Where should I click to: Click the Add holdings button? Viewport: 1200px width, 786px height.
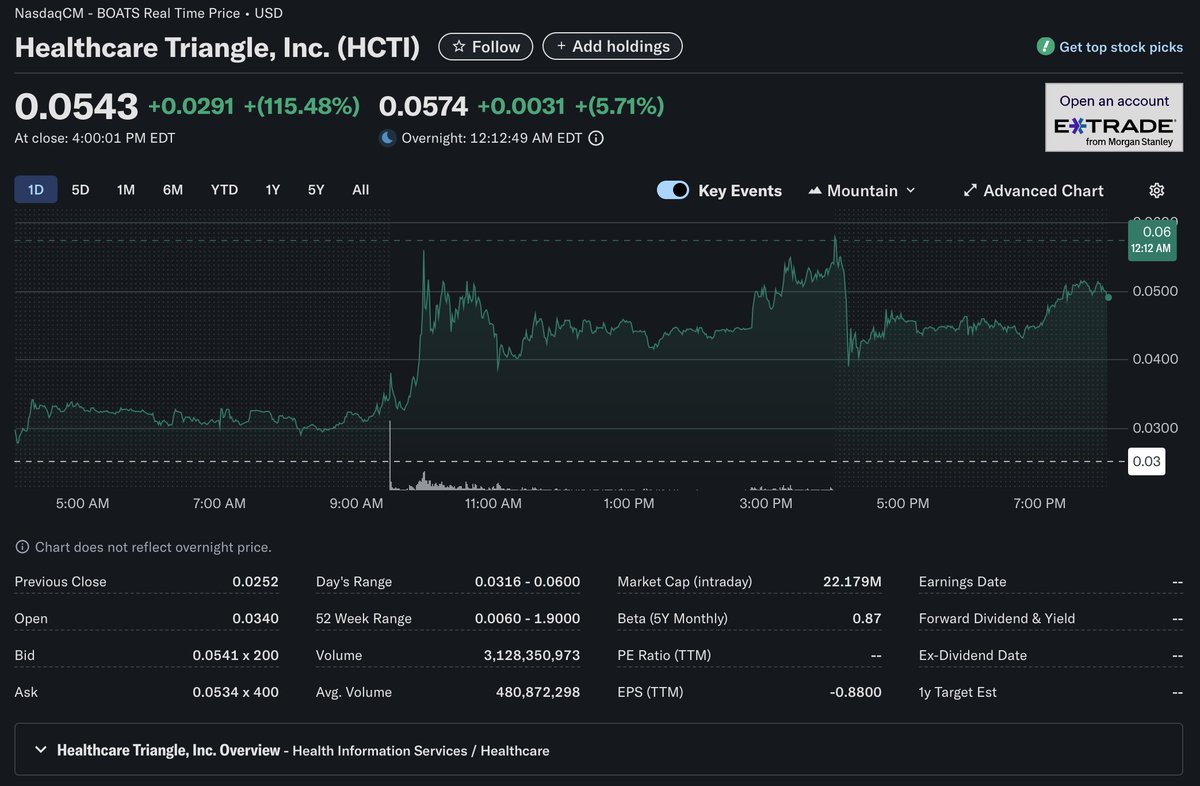pyautogui.click(x=613, y=46)
